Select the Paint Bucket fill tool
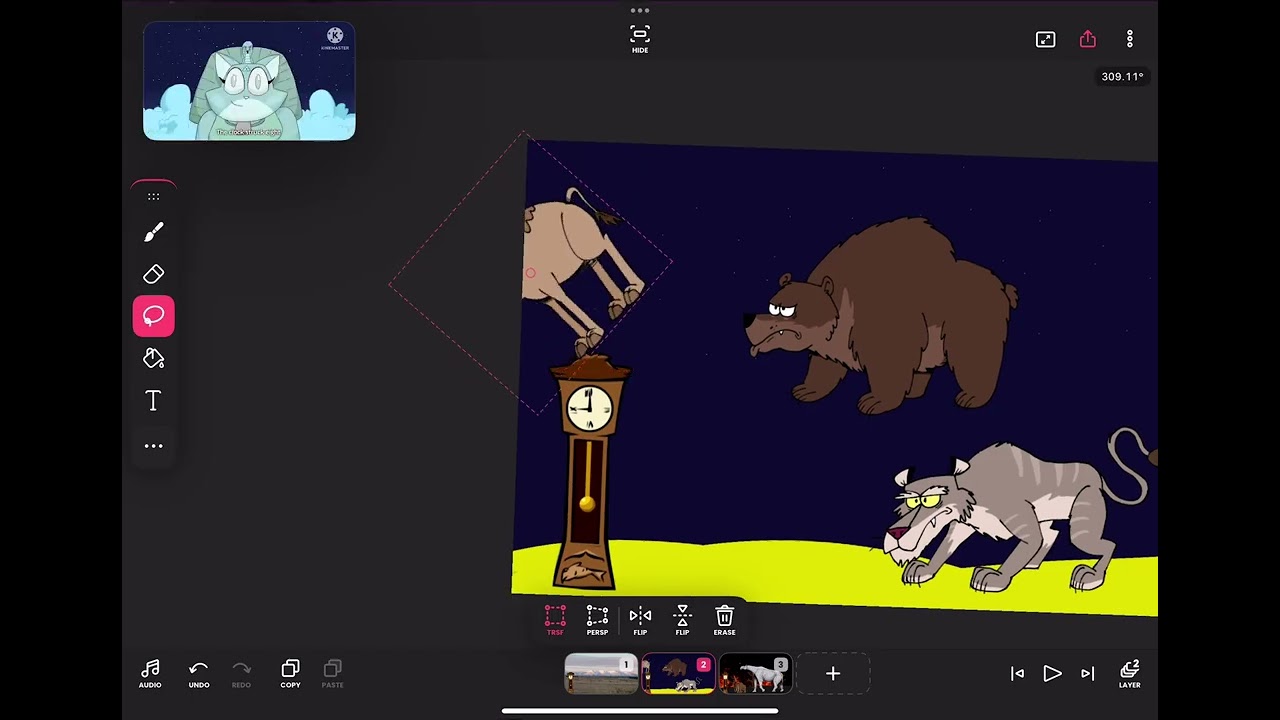The height and width of the screenshot is (720, 1280). (x=153, y=358)
